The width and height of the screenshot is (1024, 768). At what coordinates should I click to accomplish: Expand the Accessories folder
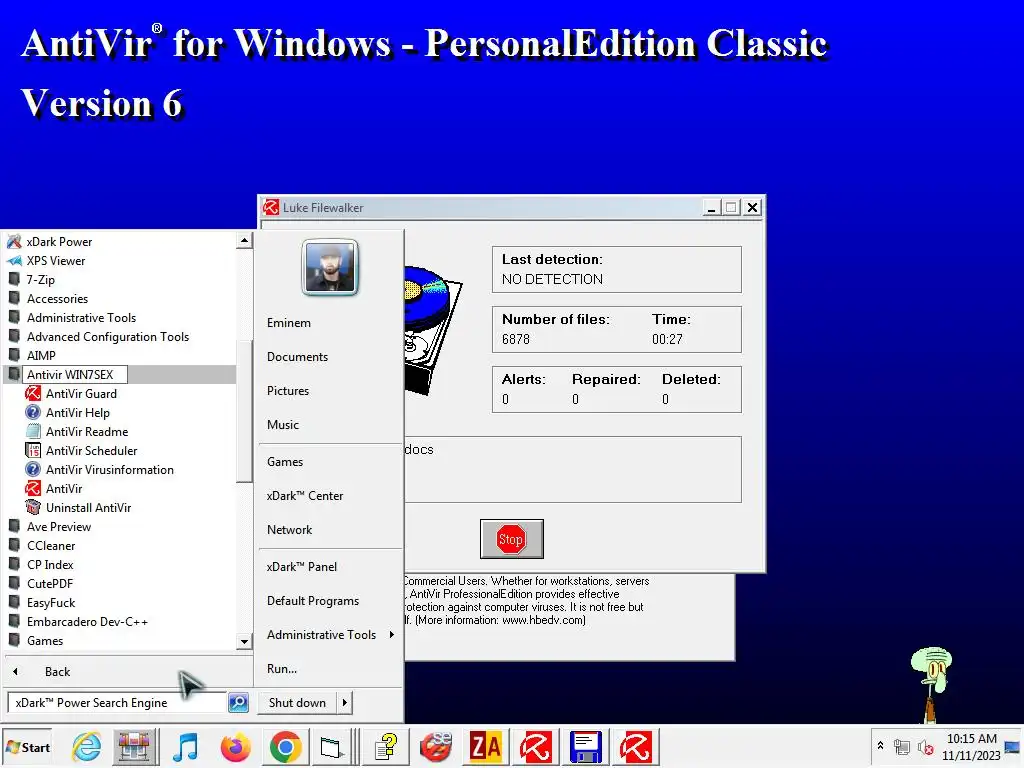point(57,298)
